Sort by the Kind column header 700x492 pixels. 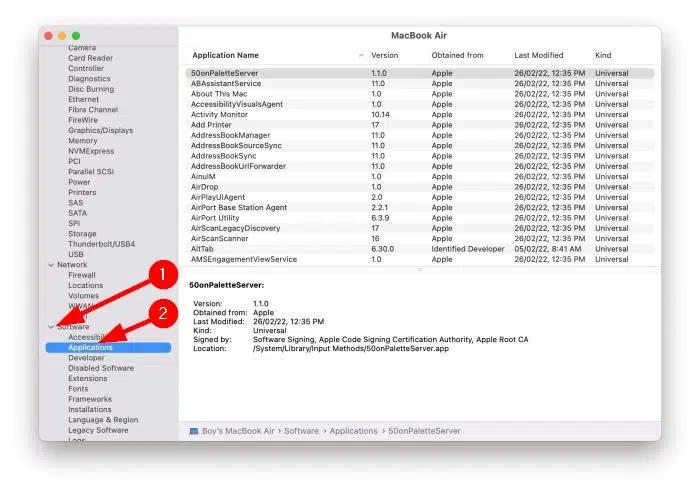click(x=603, y=55)
